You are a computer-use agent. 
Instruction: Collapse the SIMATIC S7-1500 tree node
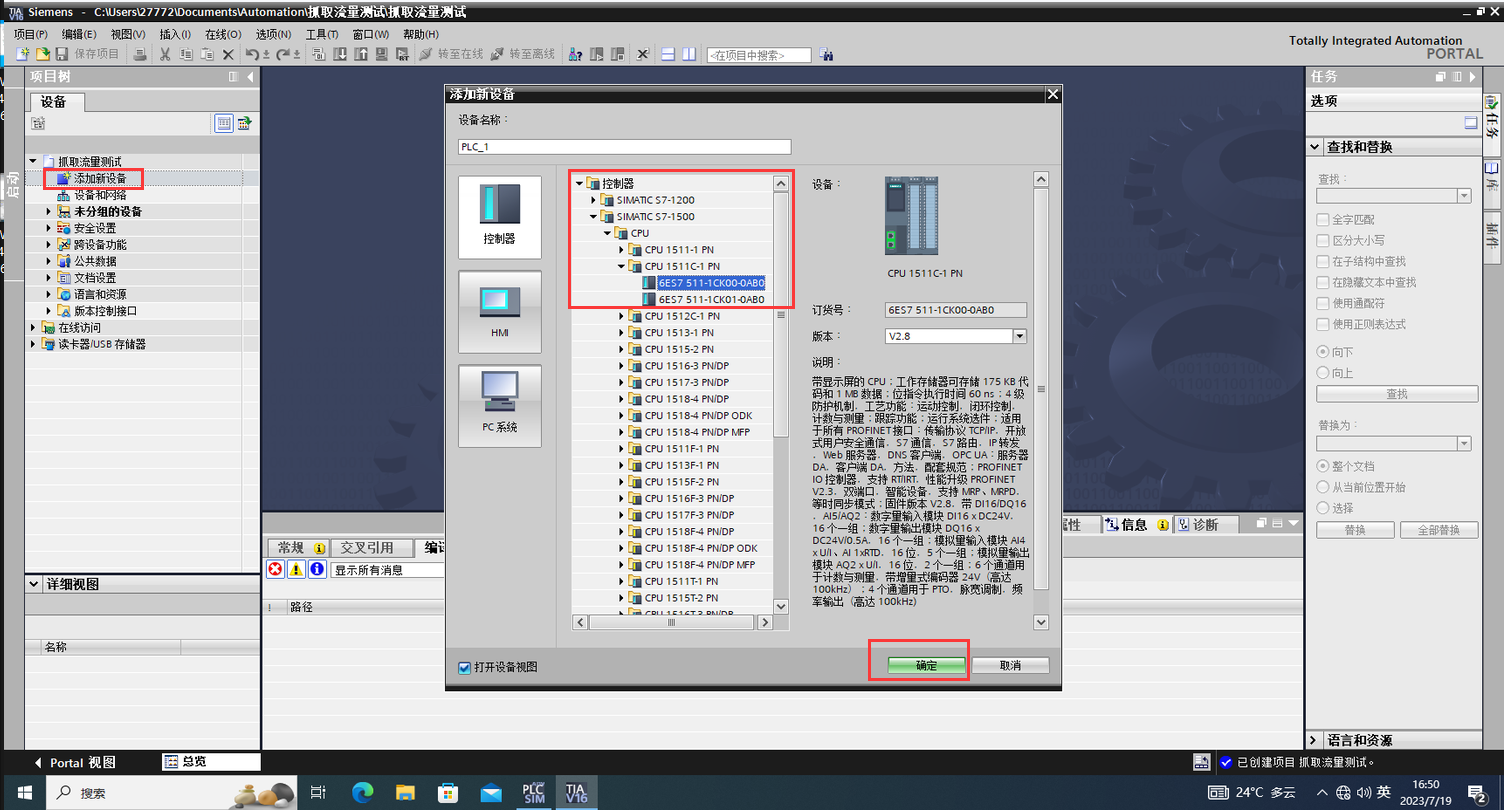593,216
